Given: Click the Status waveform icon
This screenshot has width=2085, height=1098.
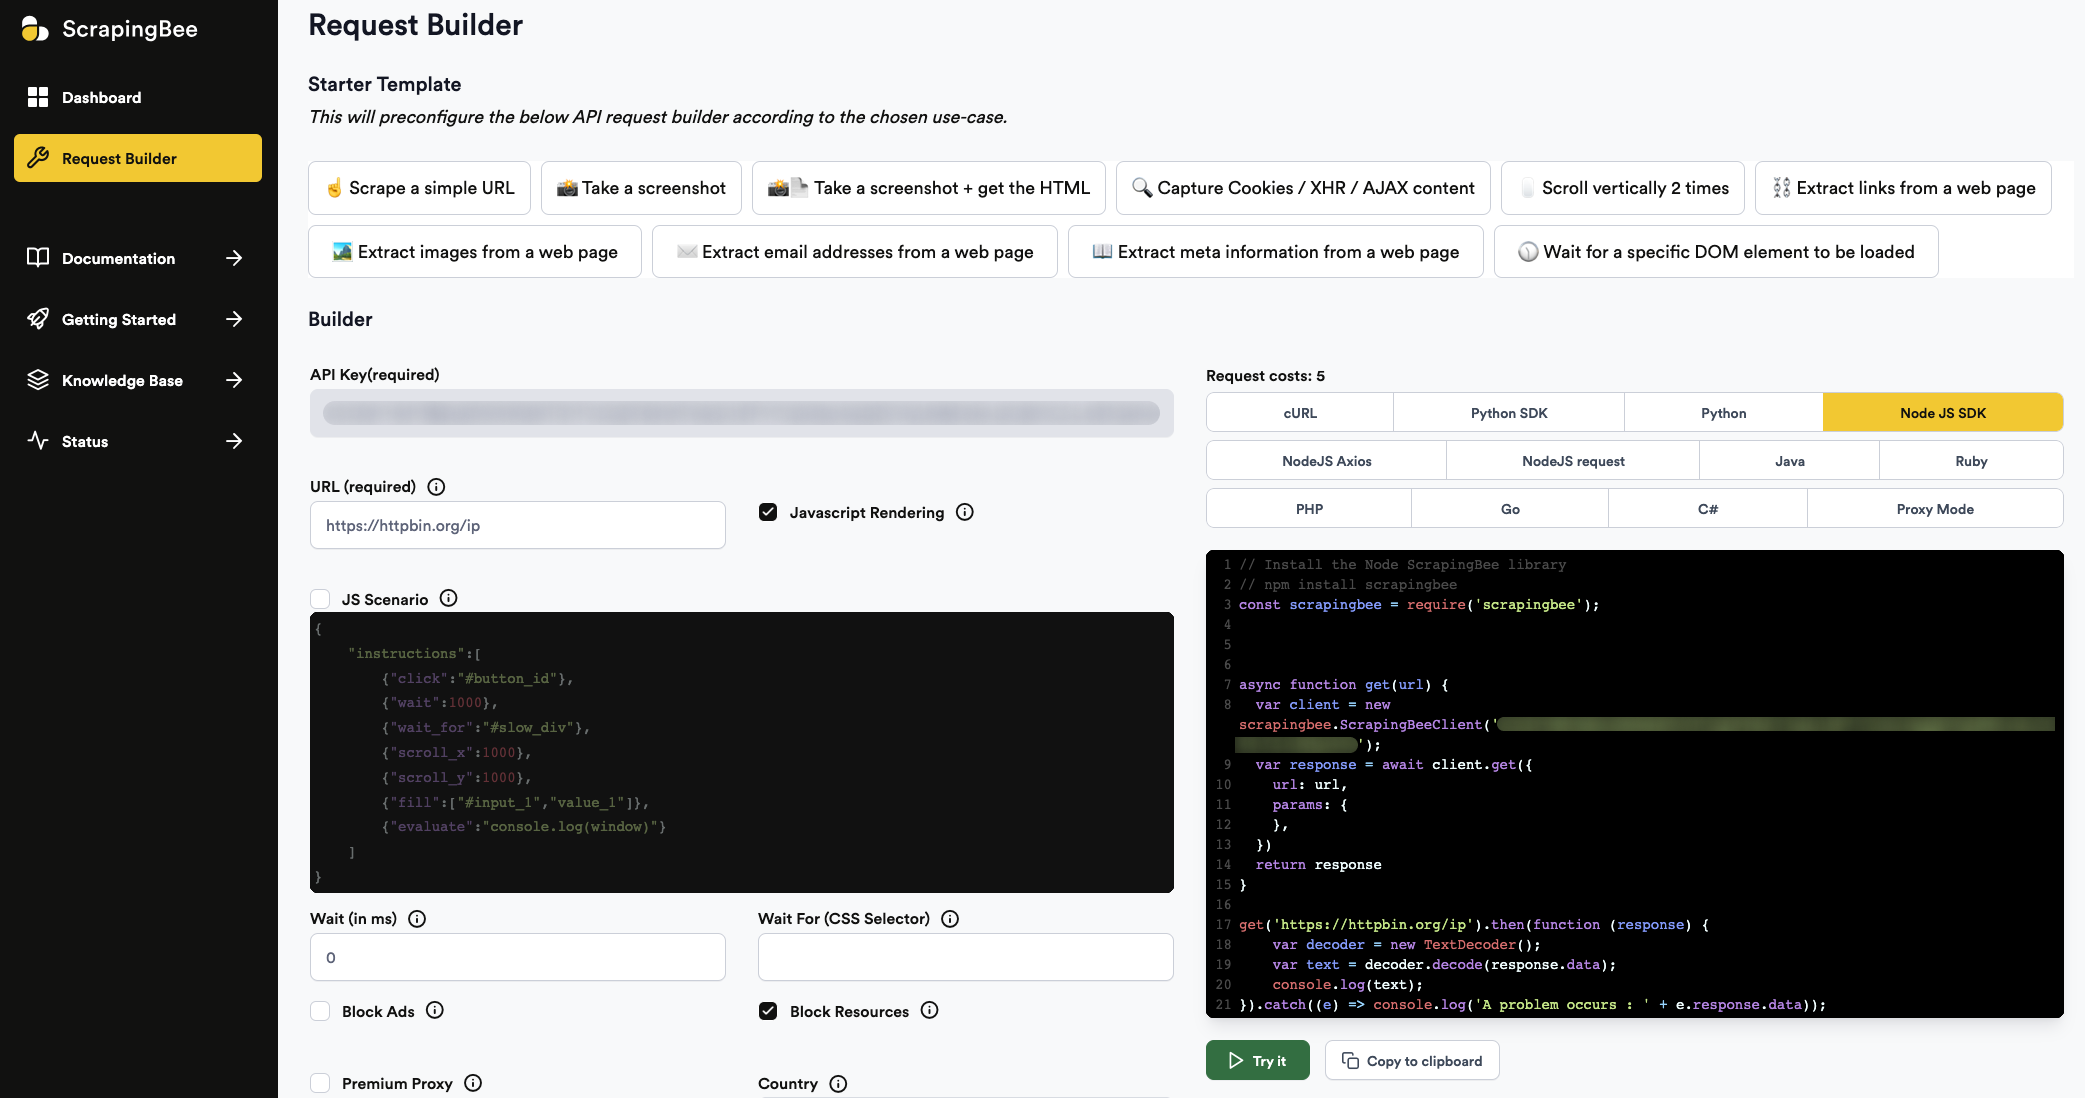Looking at the screenshot, I should pyautogui.click(x=38, y=441).
